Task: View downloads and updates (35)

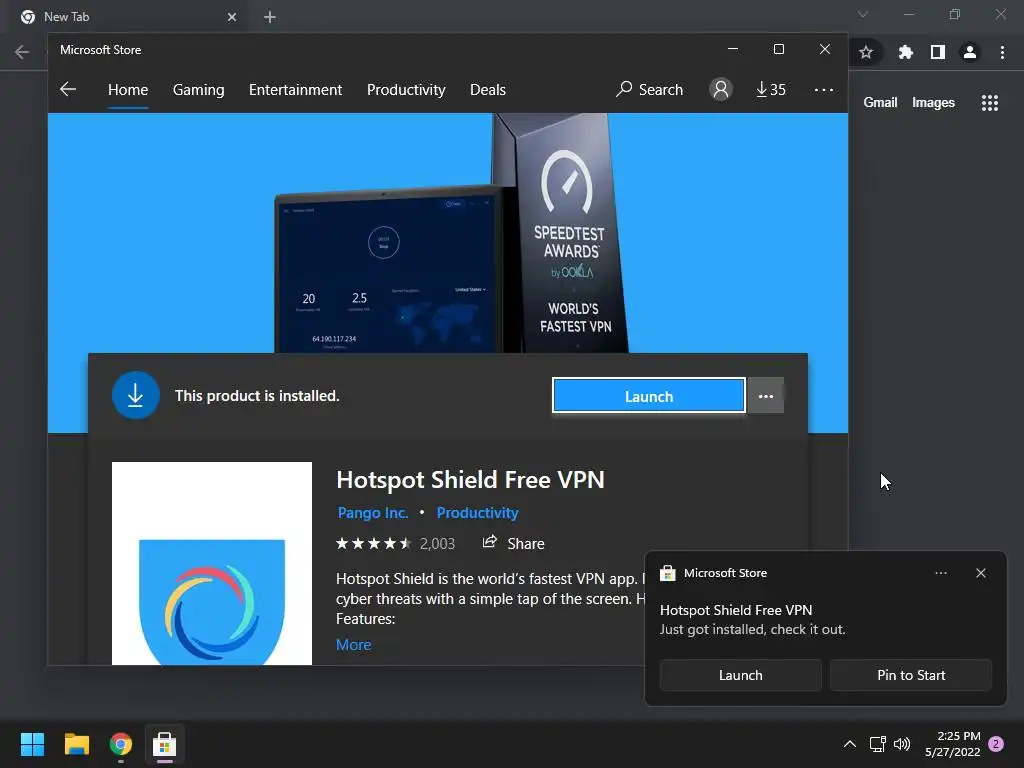Action: (771, 89)
